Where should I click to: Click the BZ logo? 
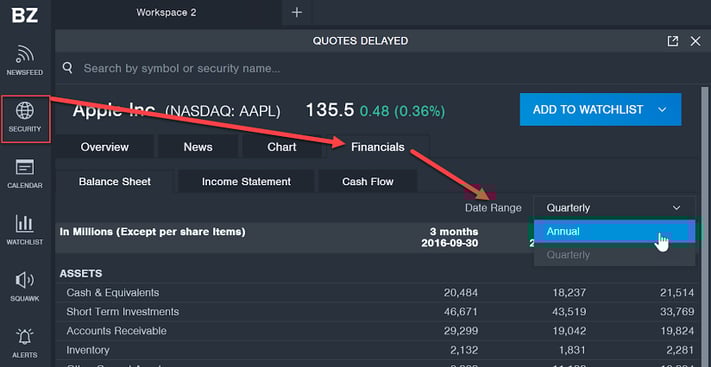click(x=25, y=15)
